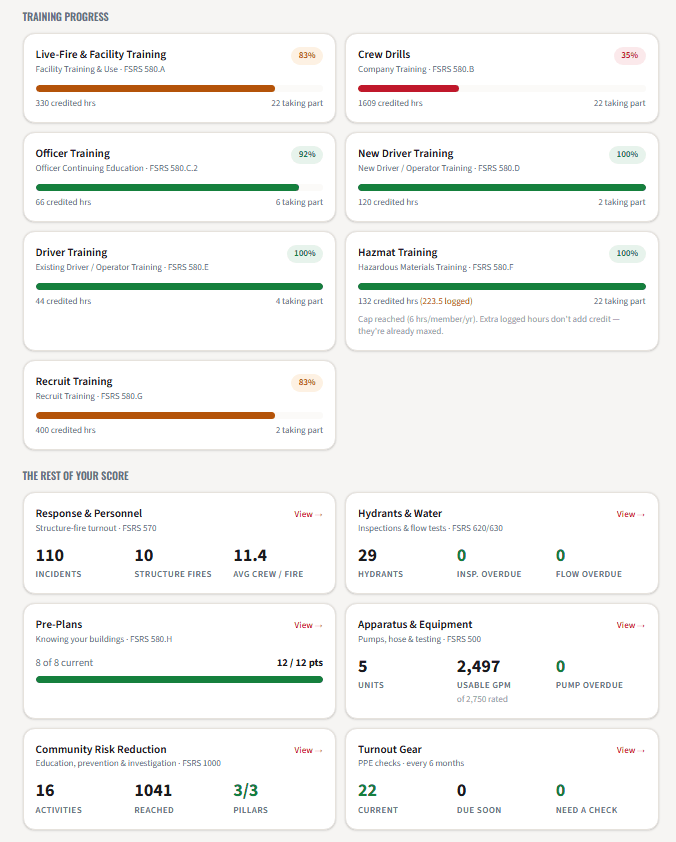Click '66 credited hrs' under Officer Training
This screenshot has width=676, height=842.
[x=63, y=202]
